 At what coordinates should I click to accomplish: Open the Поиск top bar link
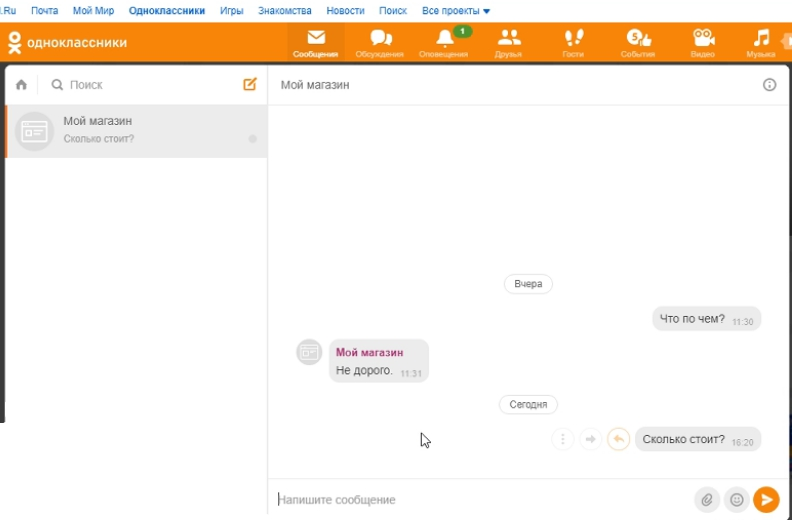pyautogui.click(x=393, y=11)
